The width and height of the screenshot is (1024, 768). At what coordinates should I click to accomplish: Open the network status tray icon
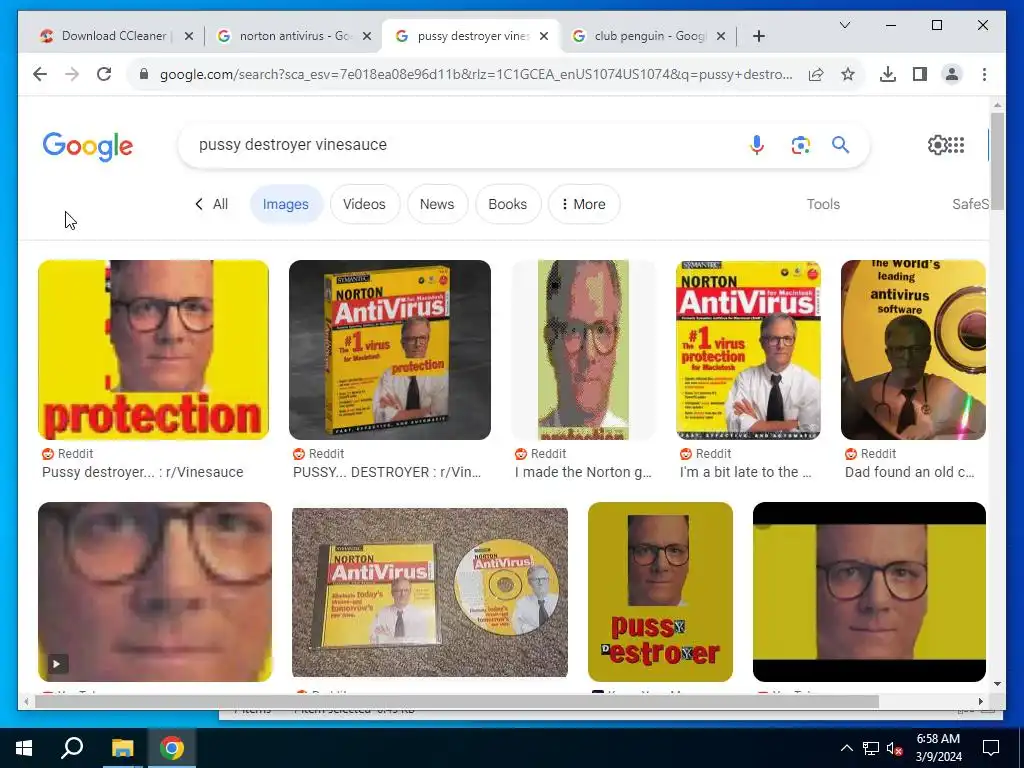pos(871,748)
